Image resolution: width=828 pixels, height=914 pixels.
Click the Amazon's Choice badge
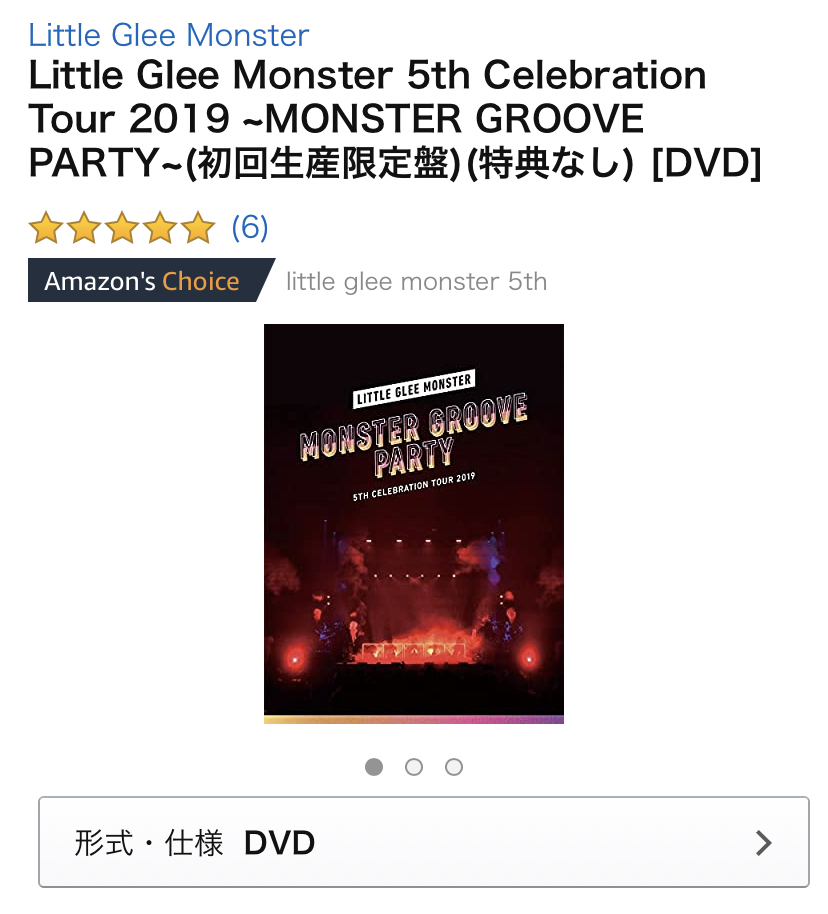[150, 280]
